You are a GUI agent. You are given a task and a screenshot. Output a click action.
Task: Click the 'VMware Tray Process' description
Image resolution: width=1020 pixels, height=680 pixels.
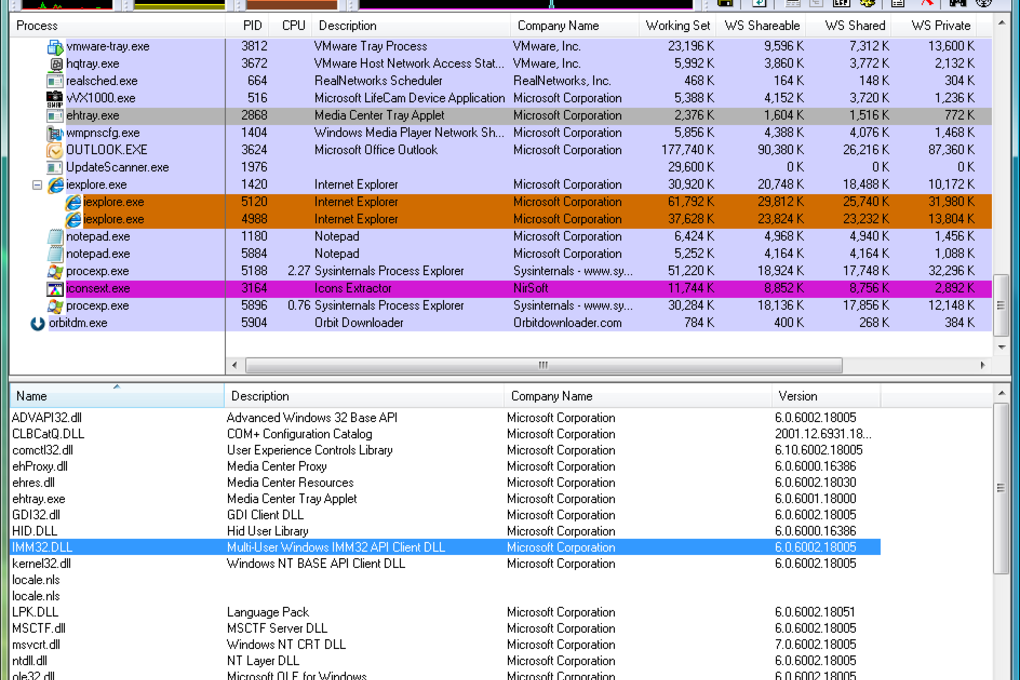pyautogui.click(x=371, y=46)
